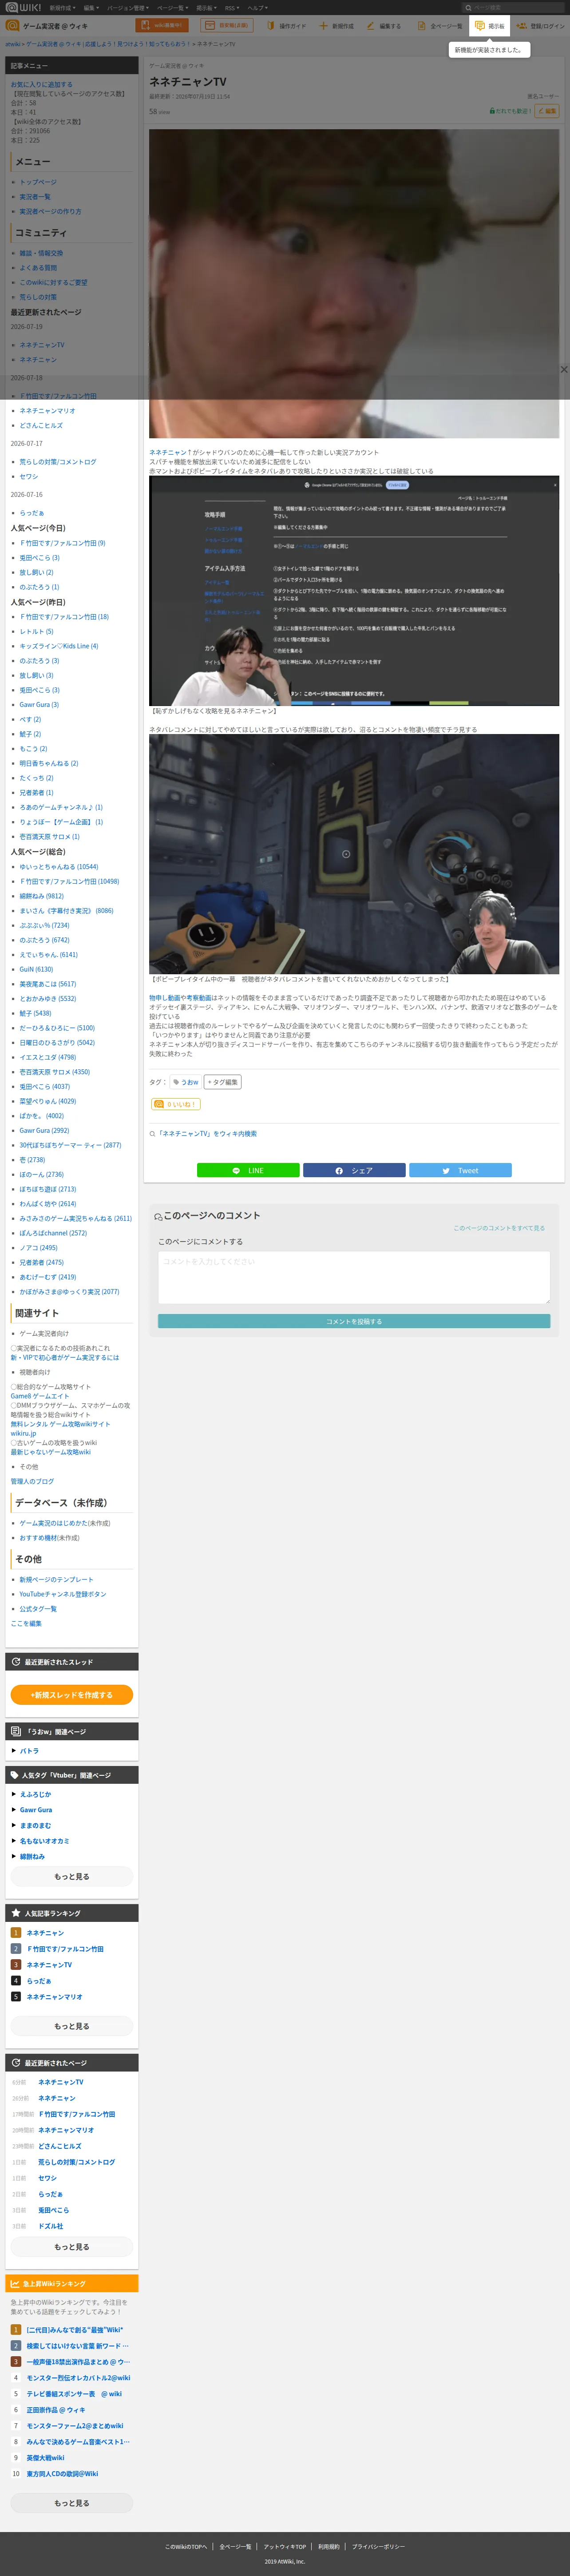
Task: Open このページのコメントをすべて見る link
Action: click(x=499, y=1228)
